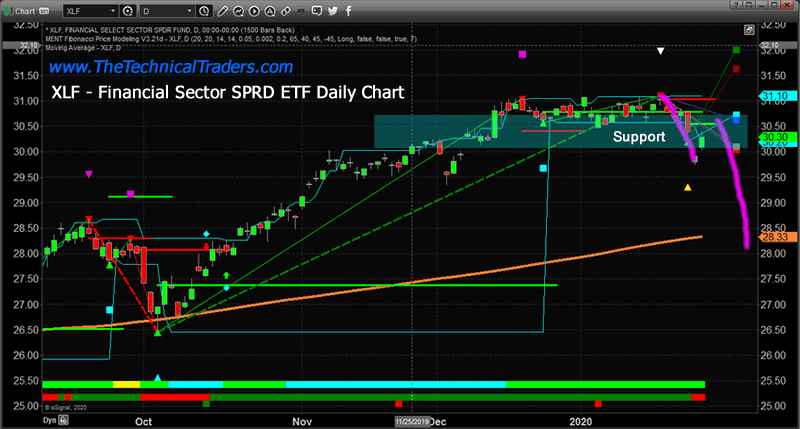Click the small EFS toolbar icon
Screen dimensions: 800x429
pos(302,10)
